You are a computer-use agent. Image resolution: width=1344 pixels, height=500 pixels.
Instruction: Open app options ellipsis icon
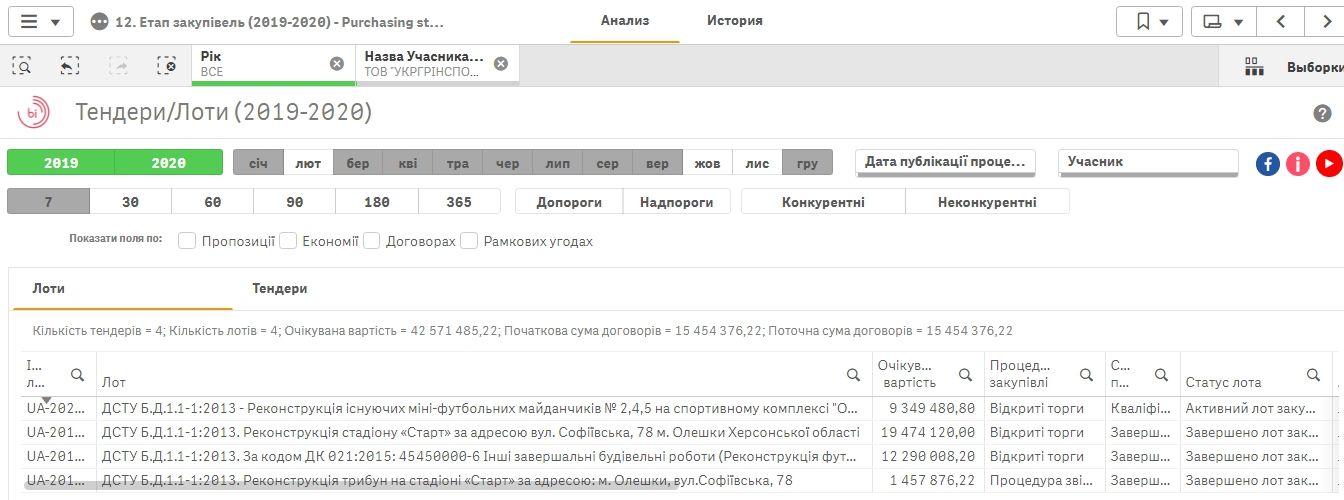coord(99,21)
